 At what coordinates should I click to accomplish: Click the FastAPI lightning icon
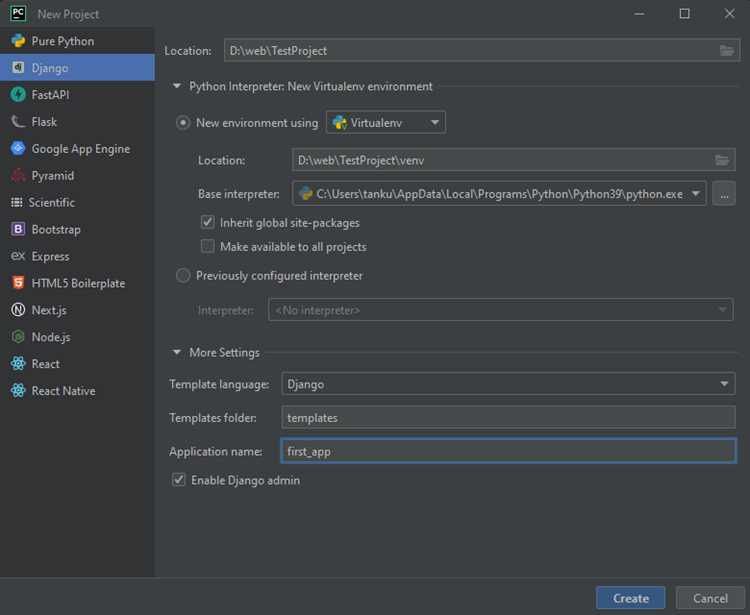point(18,95)
